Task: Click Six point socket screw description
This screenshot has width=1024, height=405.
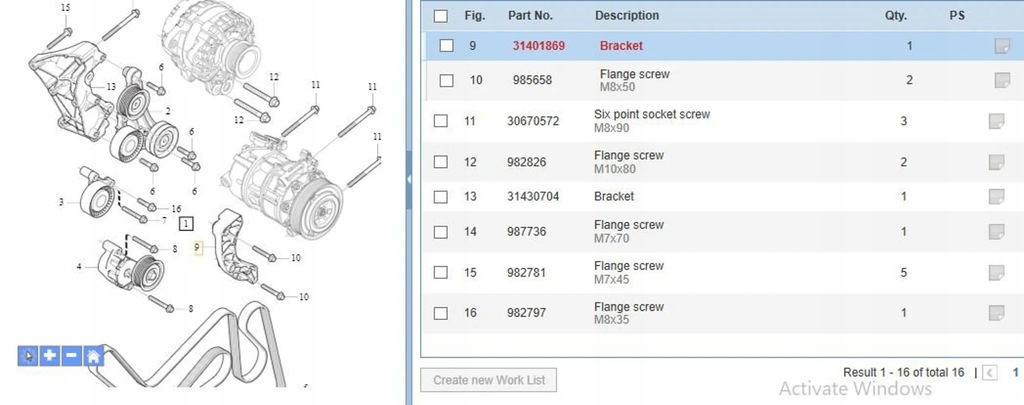Action: coord(652,114)
